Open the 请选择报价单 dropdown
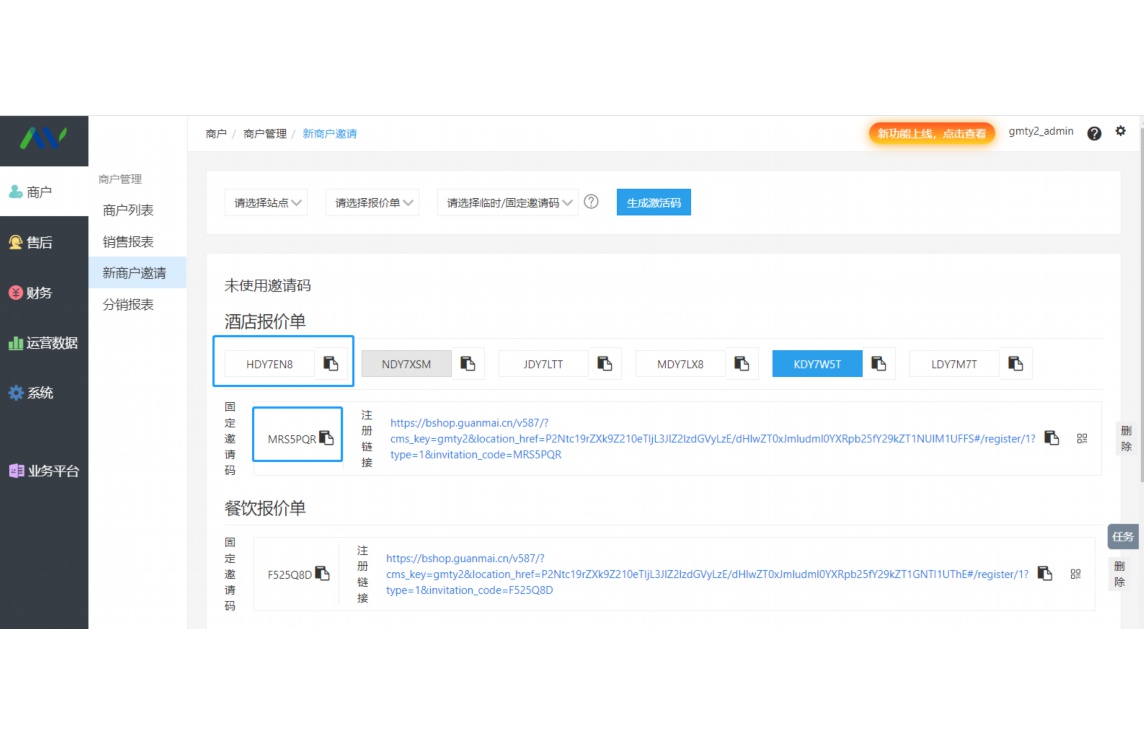Viewport: 1144px width, 744px height. coord(372,201)
